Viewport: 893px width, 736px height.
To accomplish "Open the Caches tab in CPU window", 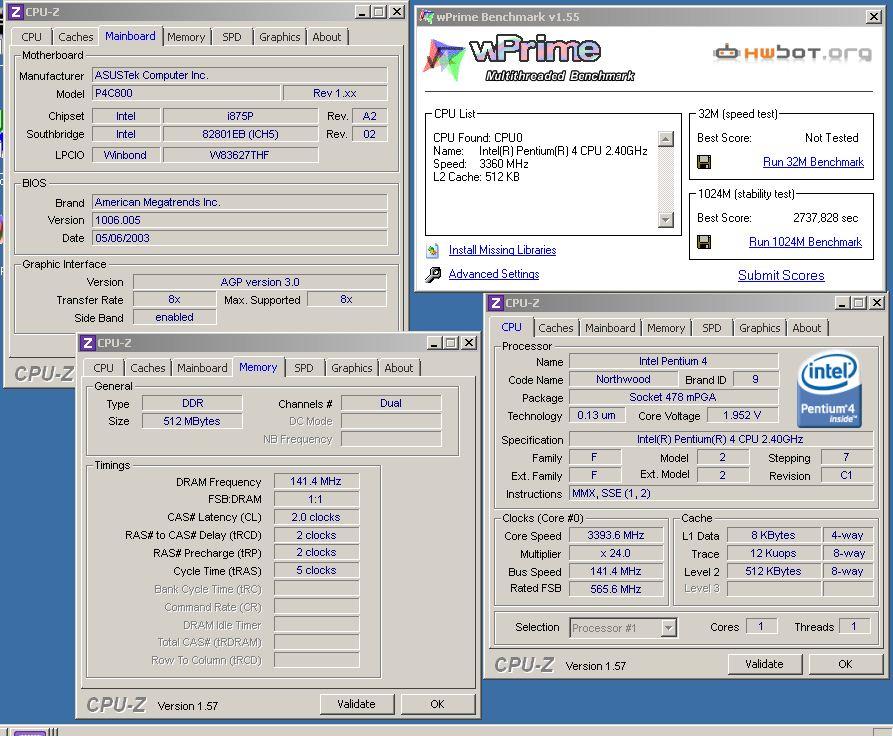I will click(x=555, y=328).
